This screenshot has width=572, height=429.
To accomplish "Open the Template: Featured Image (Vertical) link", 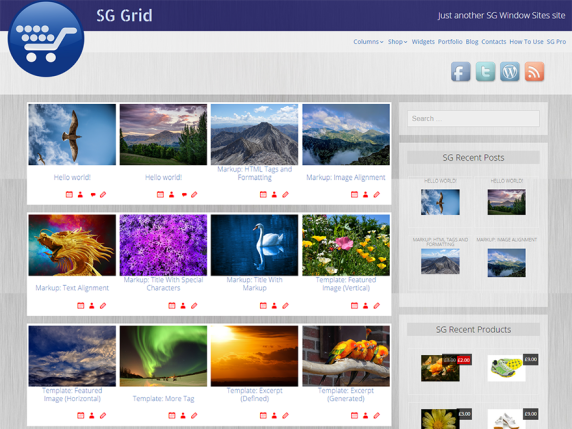I will [346, 284].
